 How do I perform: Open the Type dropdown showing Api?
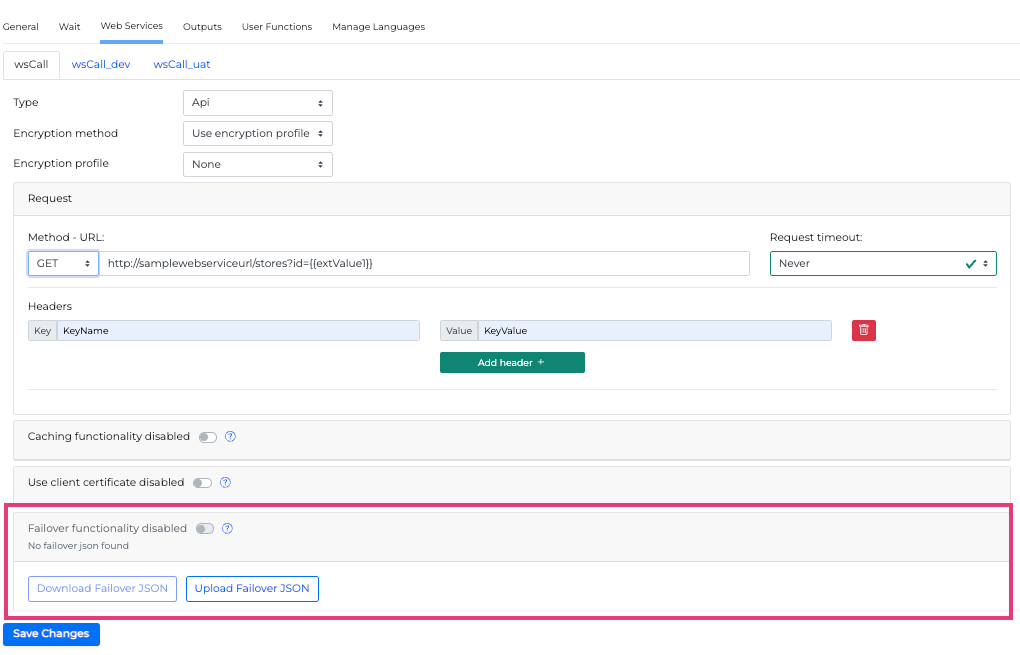tap(257, 103)
